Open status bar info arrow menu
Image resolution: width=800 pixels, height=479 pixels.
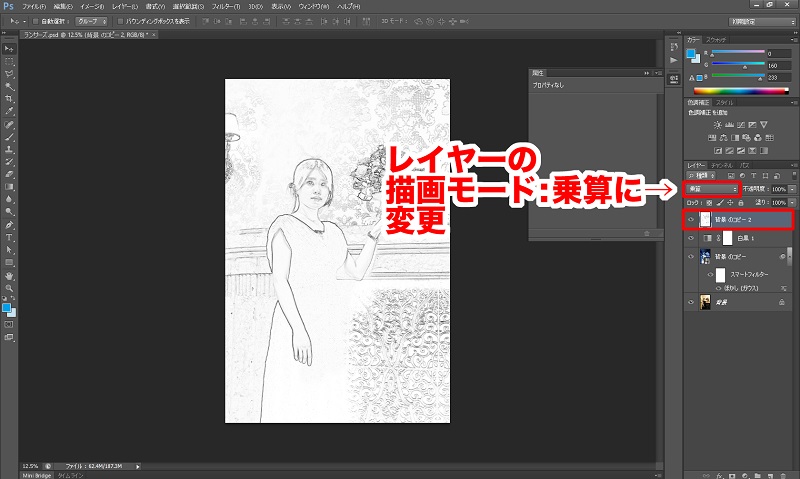click(x=138, y=466)
